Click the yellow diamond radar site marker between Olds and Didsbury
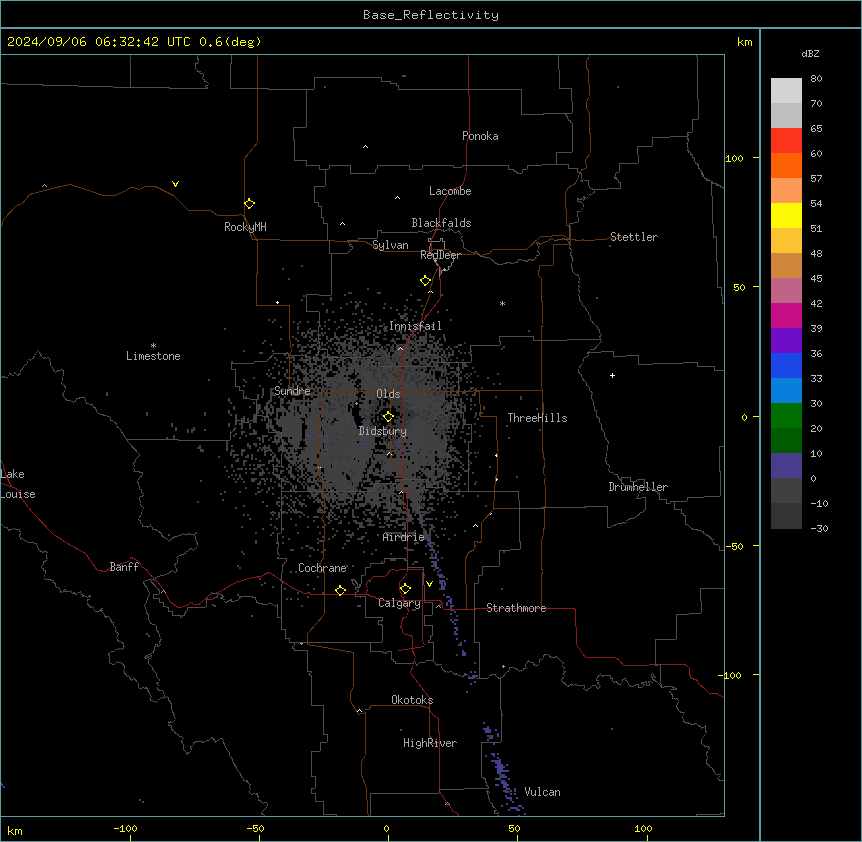Screen dimensions: 862x842 pyautogui.click(x=388, y=416)
